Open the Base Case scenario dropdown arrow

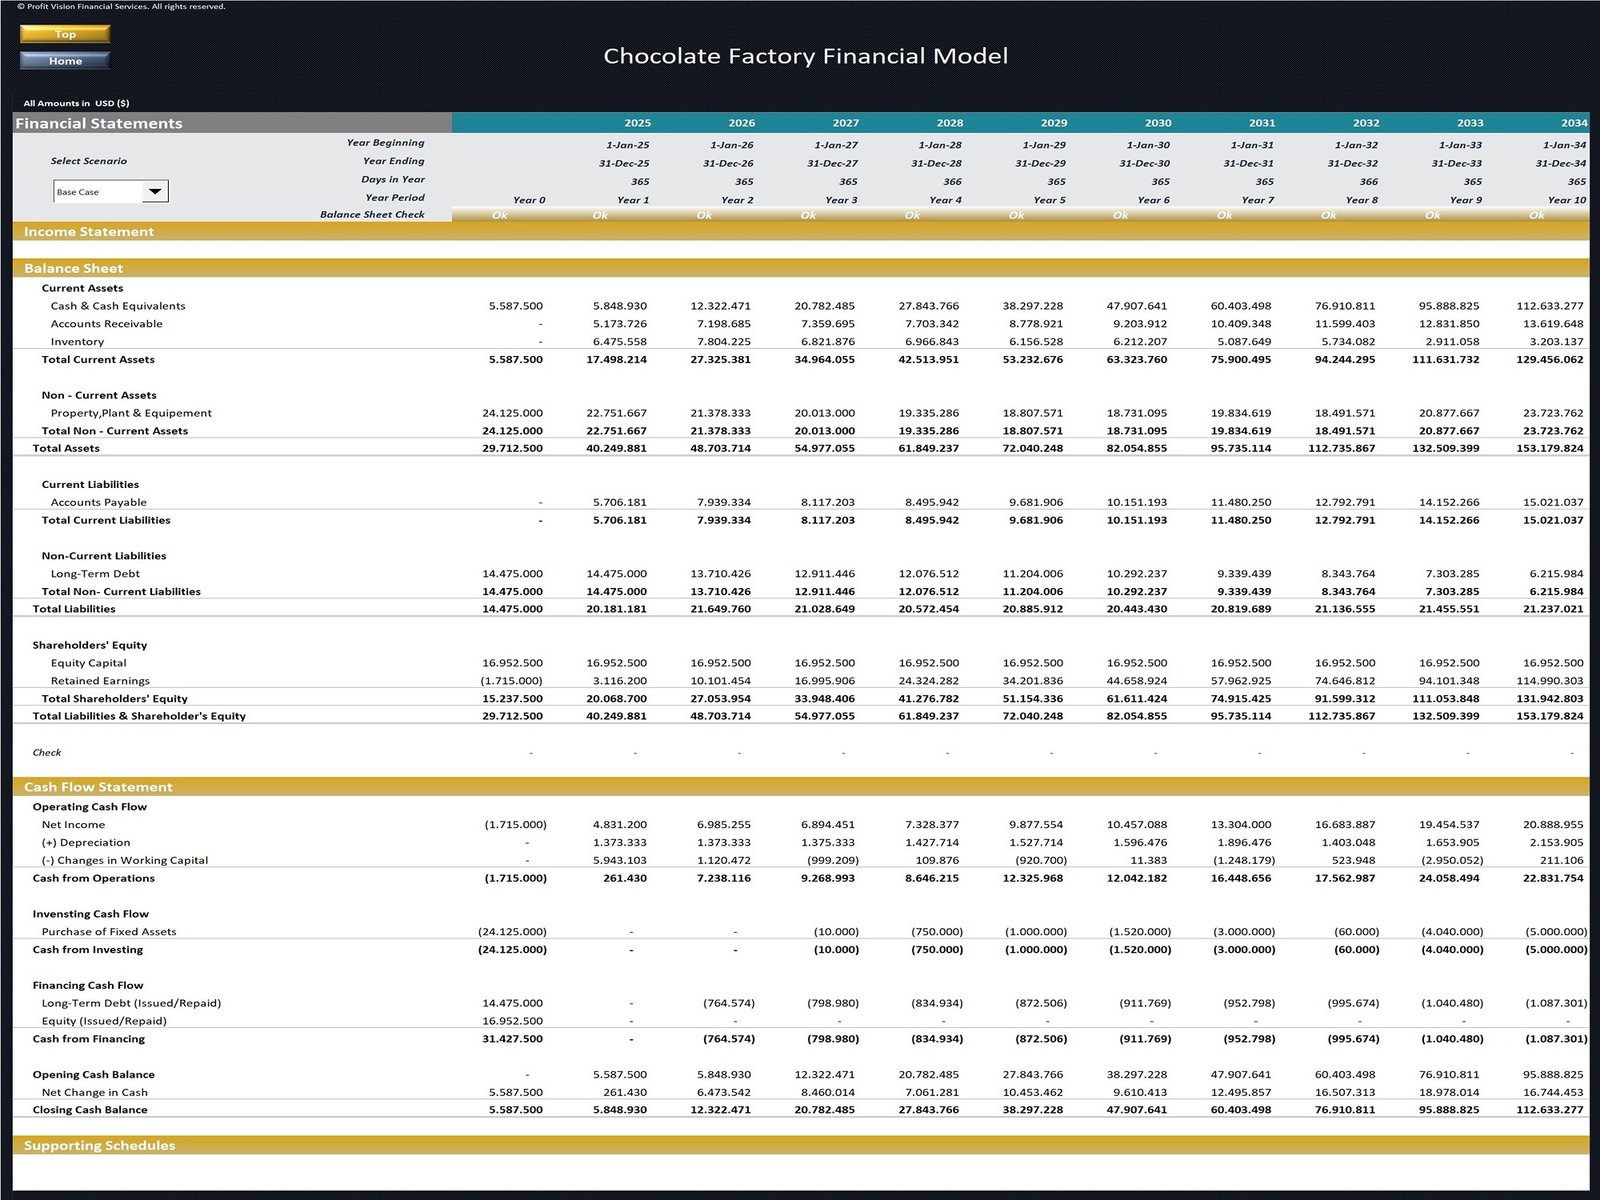(155, 191)
